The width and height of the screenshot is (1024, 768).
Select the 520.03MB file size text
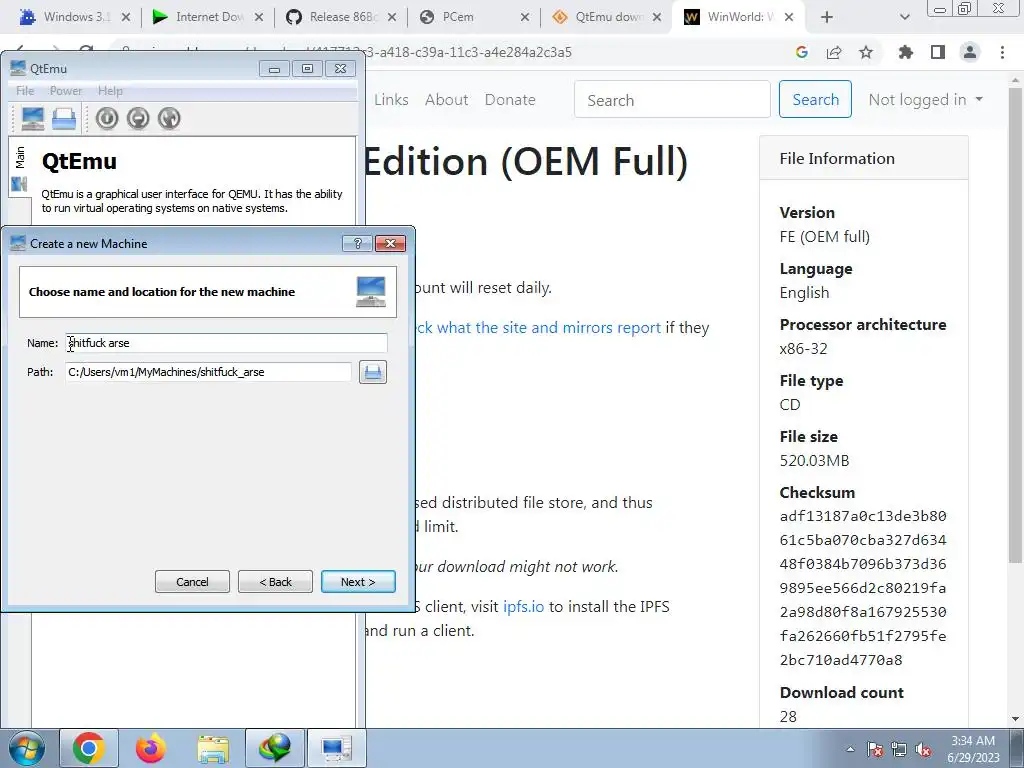pyautogui.click(x=814, y=461)
